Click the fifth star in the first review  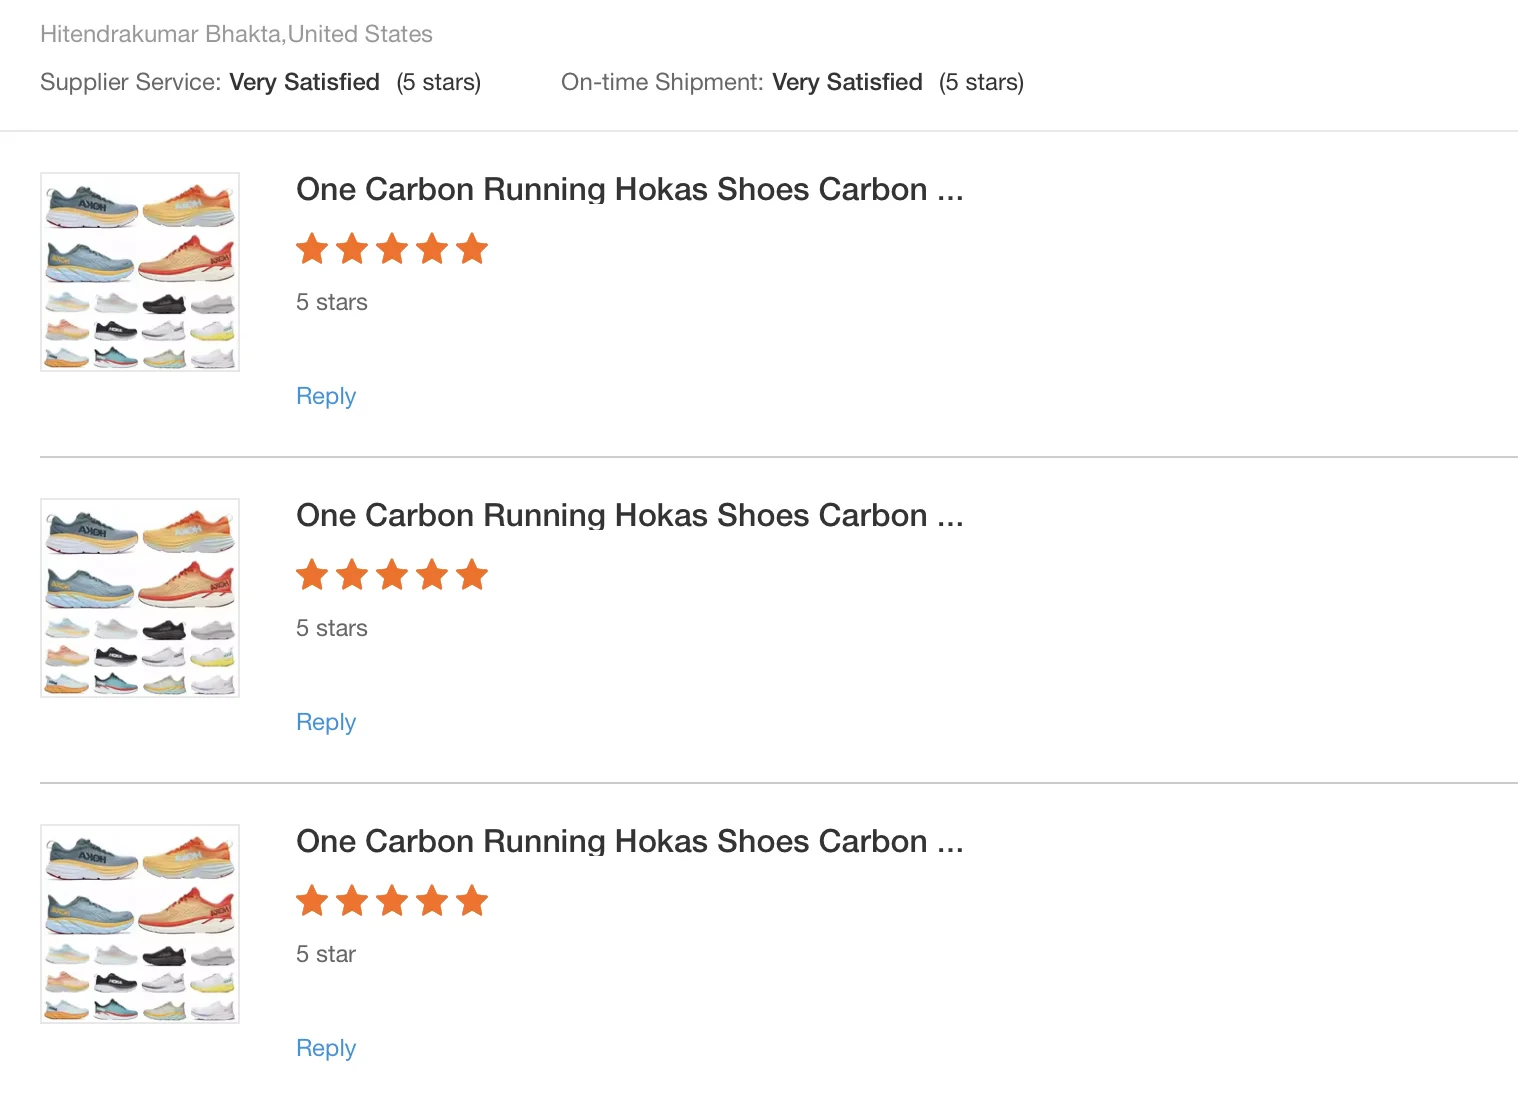click(472, 249)
